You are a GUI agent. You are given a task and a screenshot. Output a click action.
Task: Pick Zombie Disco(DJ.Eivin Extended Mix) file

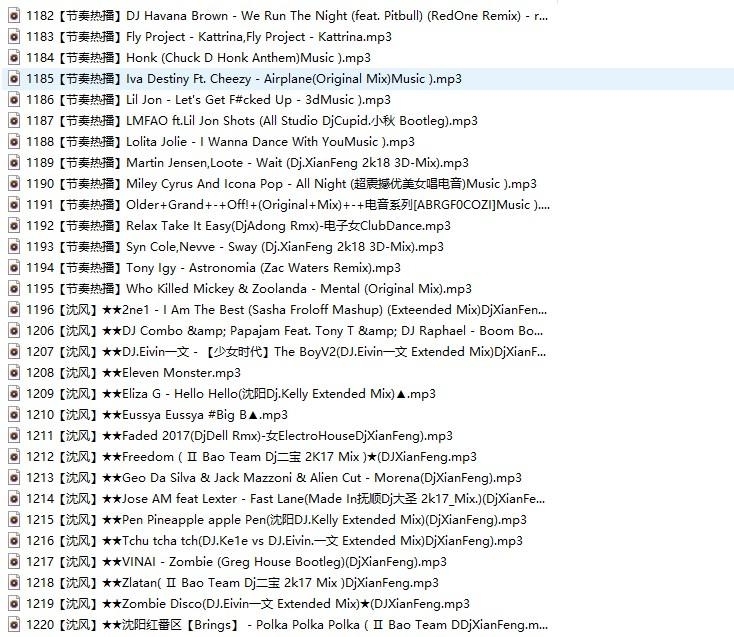248,604
